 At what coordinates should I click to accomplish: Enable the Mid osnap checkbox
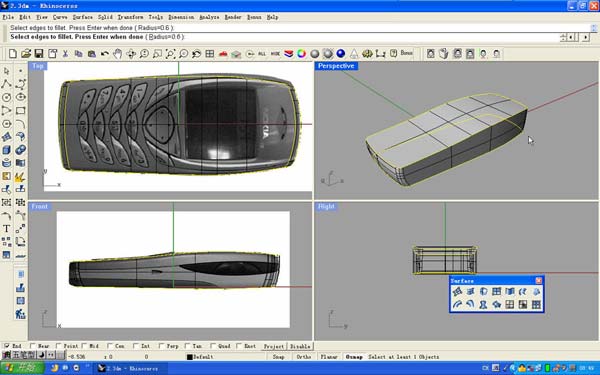[85, 346]
